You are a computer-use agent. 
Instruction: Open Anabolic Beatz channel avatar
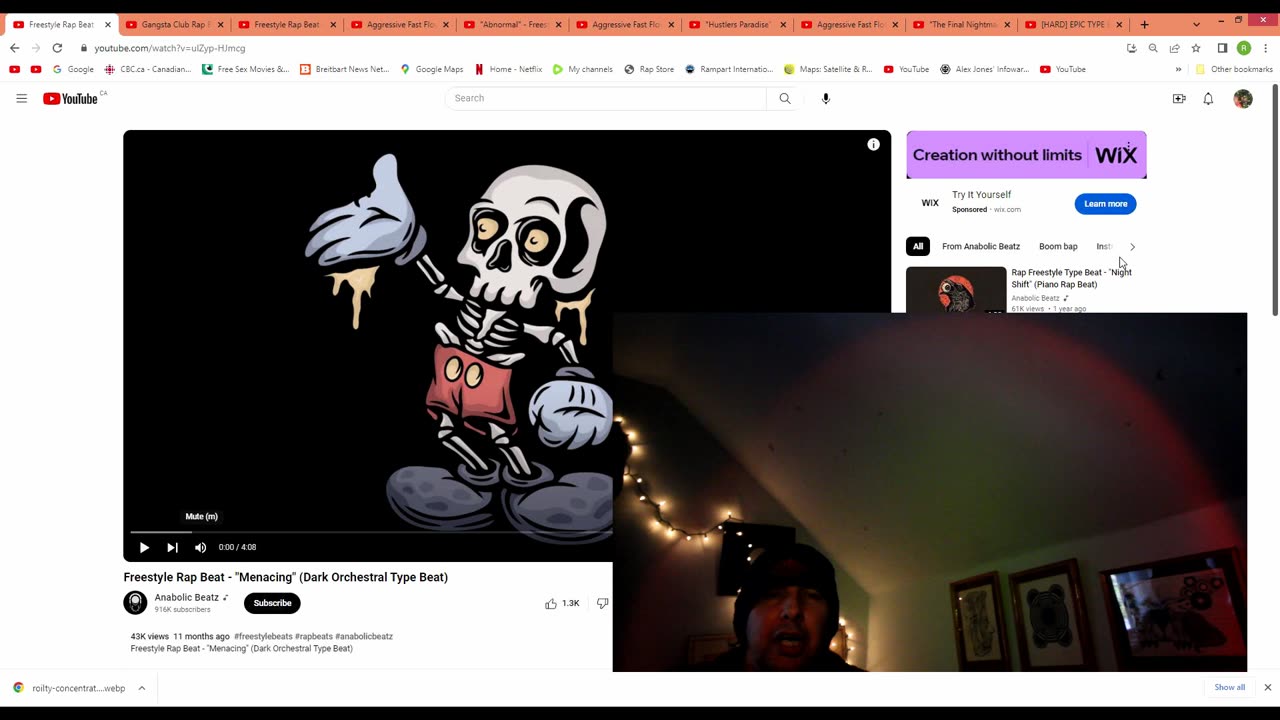point(135,602)
